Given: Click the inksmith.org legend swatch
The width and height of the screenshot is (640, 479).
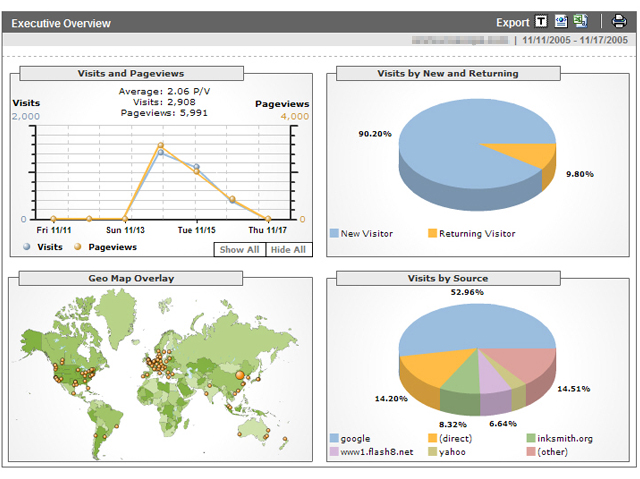Looking at the screenshot, I should pyautogui.click(x=530, y=438).
